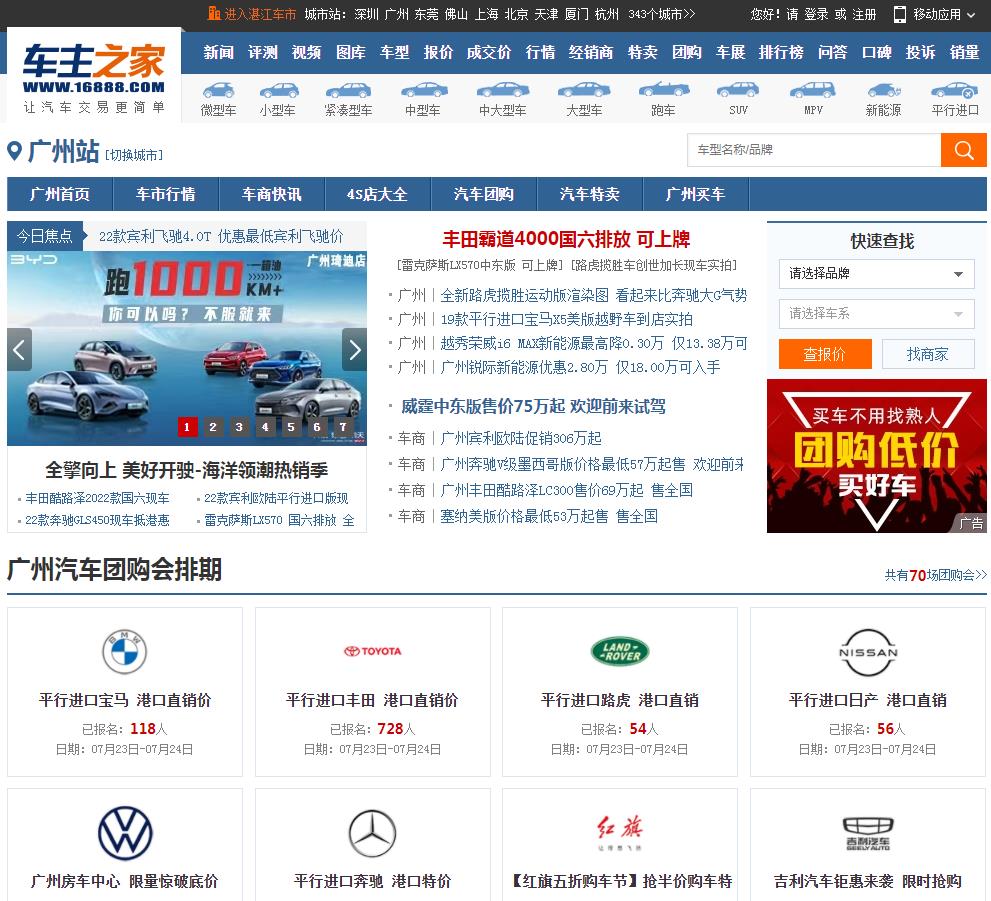Click the Land Rover logo
Screen dimensions: 991x901
tap(620, 651)
